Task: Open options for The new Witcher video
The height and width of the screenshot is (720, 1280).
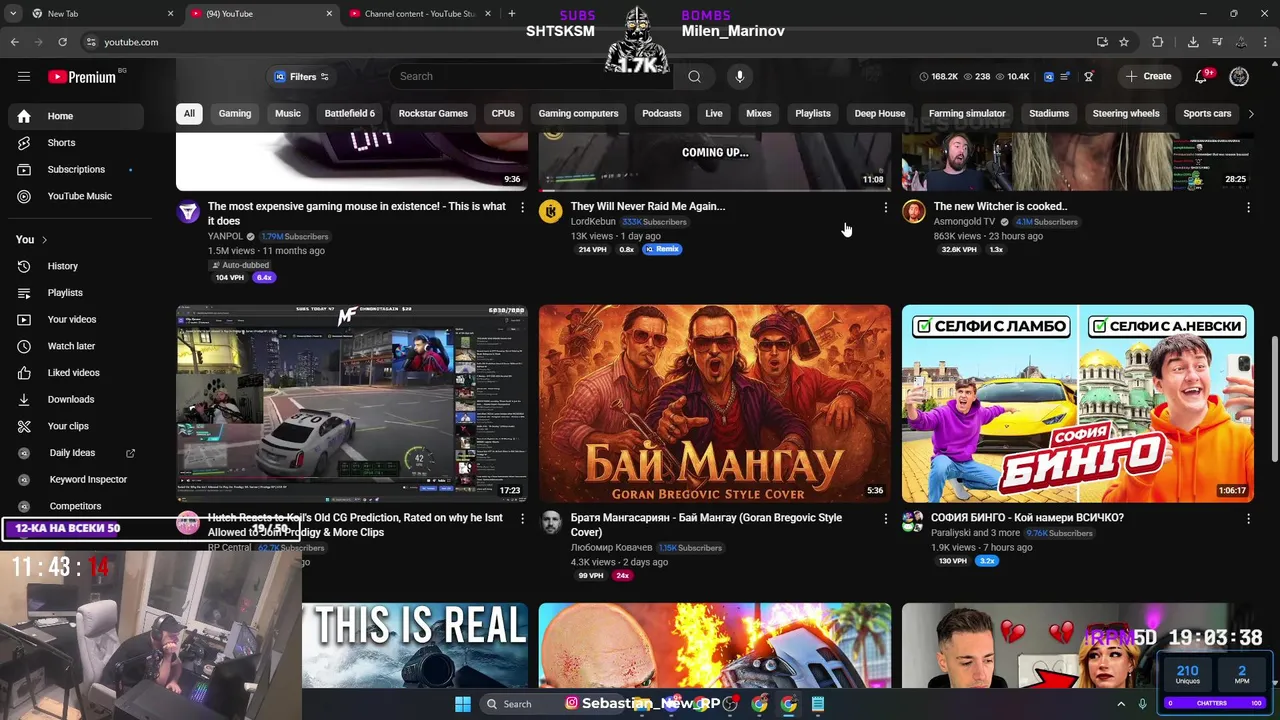Action: point(1248,207)
